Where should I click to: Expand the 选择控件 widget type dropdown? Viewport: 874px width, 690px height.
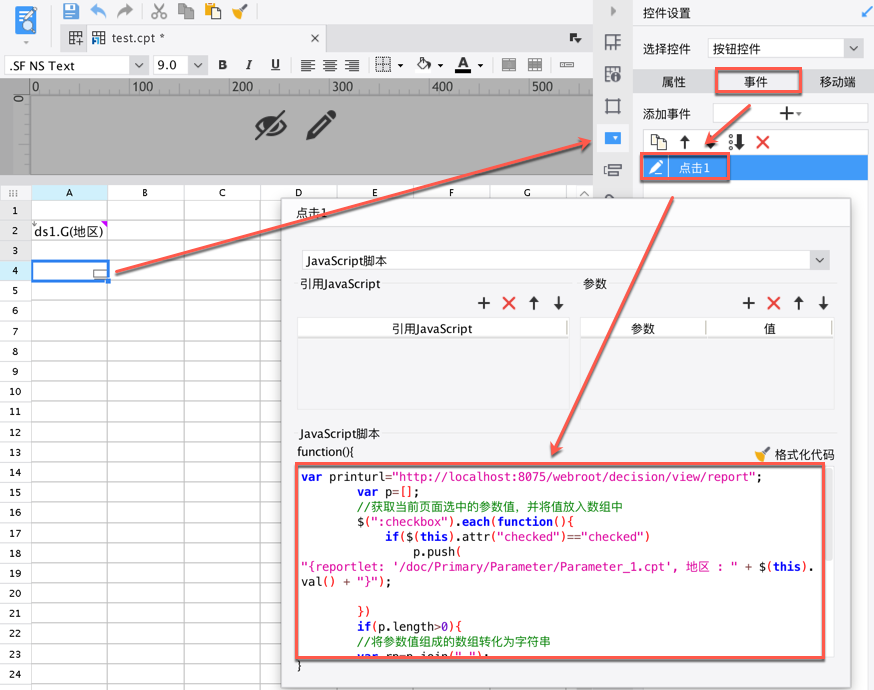click(852, 48)
